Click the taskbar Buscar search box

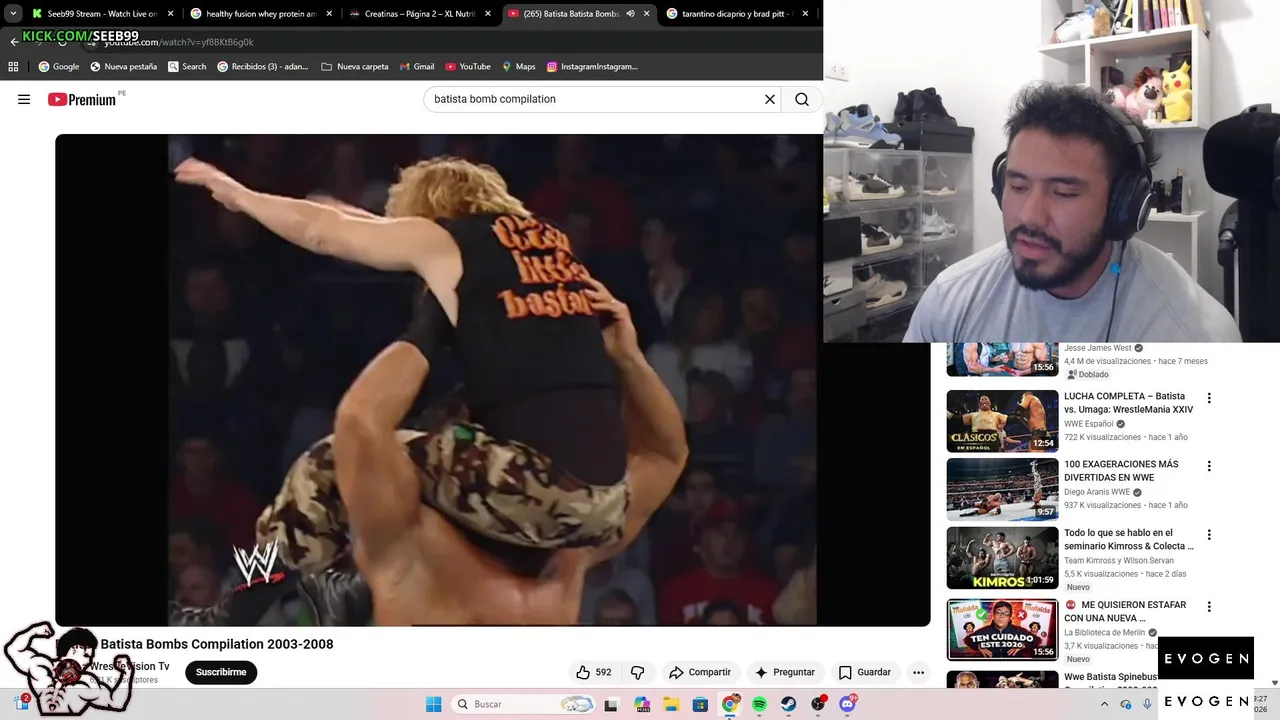[x=523, y=704]
